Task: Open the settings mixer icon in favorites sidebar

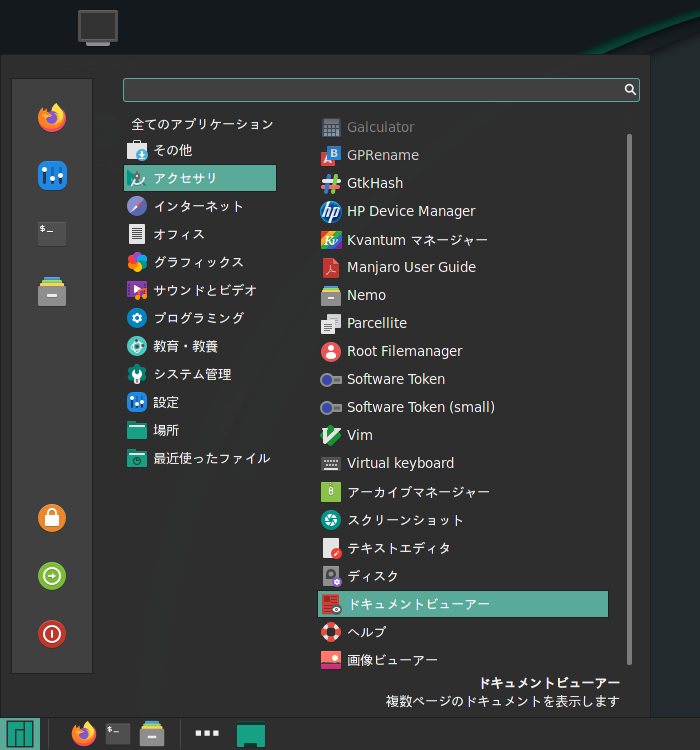Action: click(x=52, y=176)
